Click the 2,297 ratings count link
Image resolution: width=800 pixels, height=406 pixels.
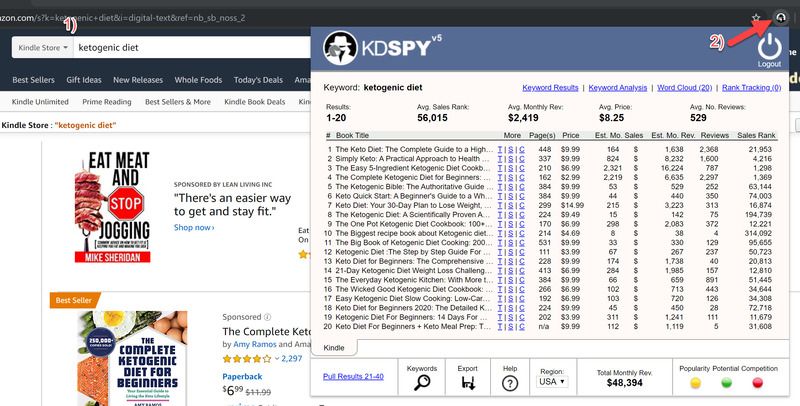point(292,359)
